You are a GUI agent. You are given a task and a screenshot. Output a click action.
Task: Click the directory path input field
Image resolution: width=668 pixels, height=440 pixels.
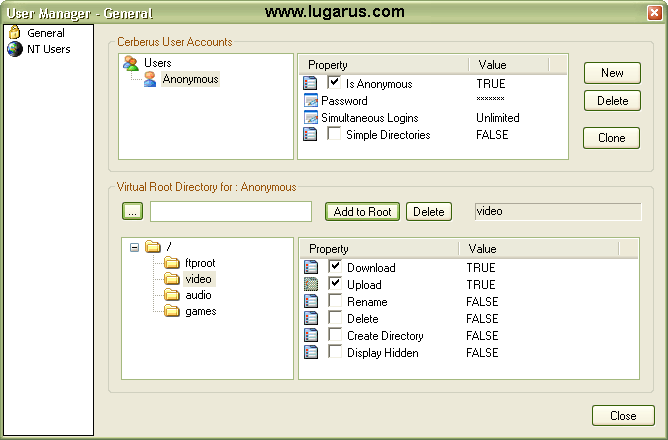tap(231, 212)
